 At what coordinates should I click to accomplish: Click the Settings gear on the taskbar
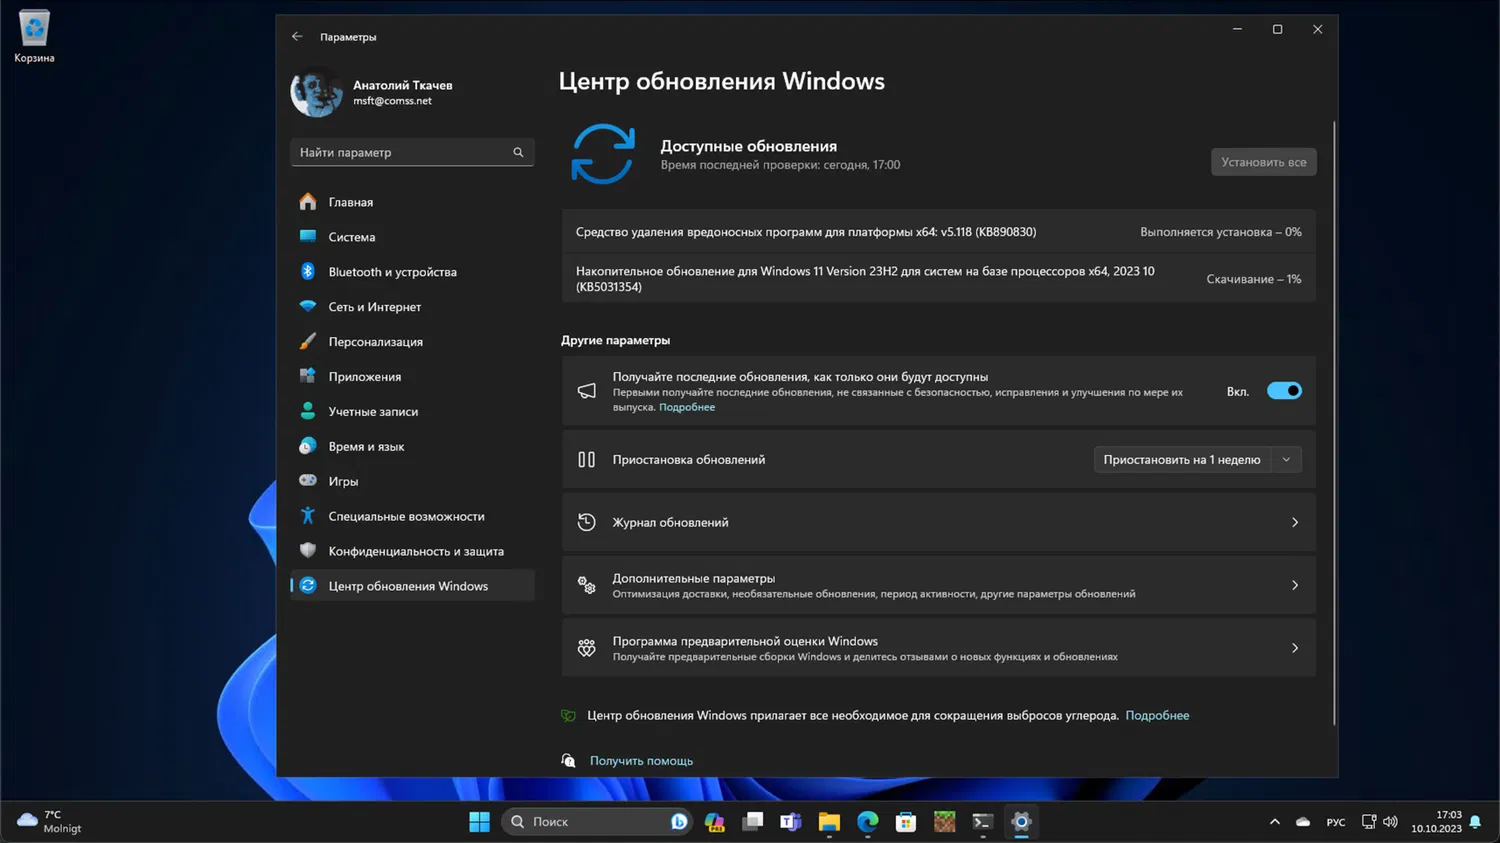(1021, 822)
